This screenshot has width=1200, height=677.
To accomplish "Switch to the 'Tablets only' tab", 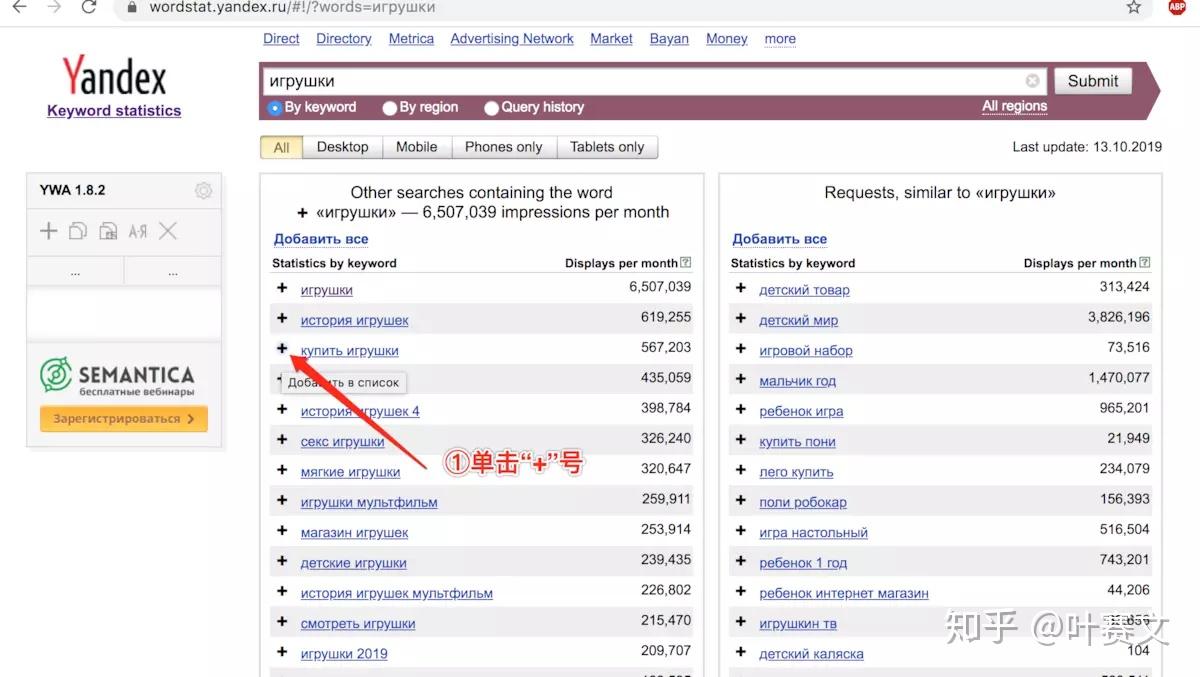I will click(607, 146).
